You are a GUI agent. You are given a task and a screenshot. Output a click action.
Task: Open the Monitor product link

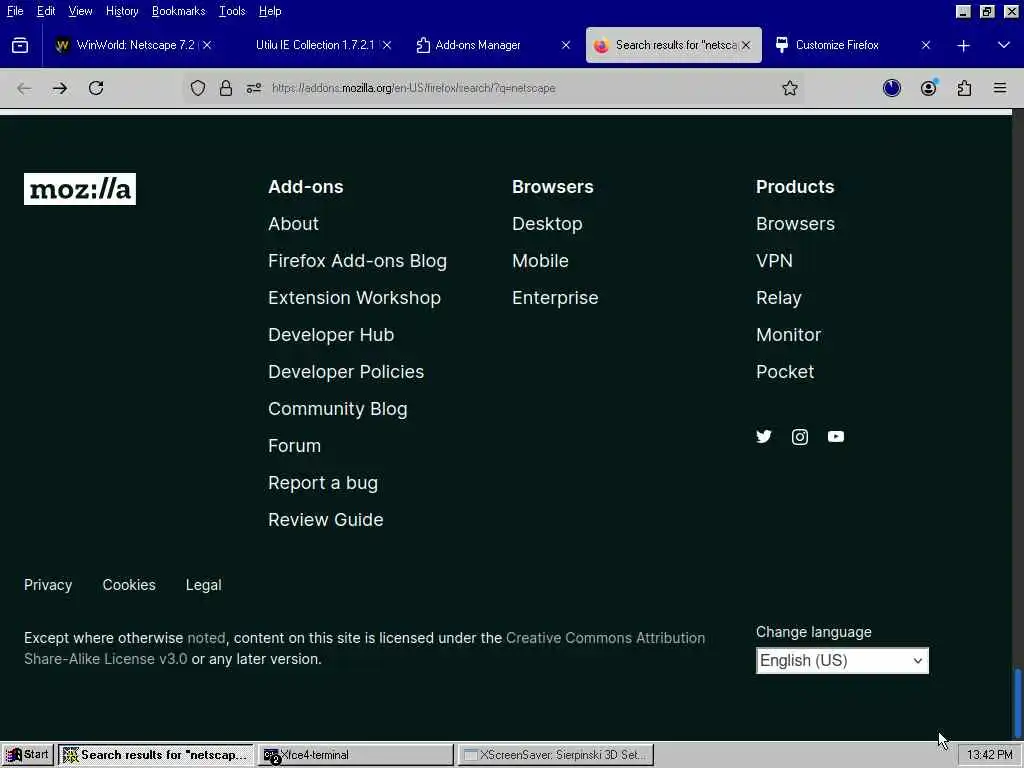tap(788, 335)
